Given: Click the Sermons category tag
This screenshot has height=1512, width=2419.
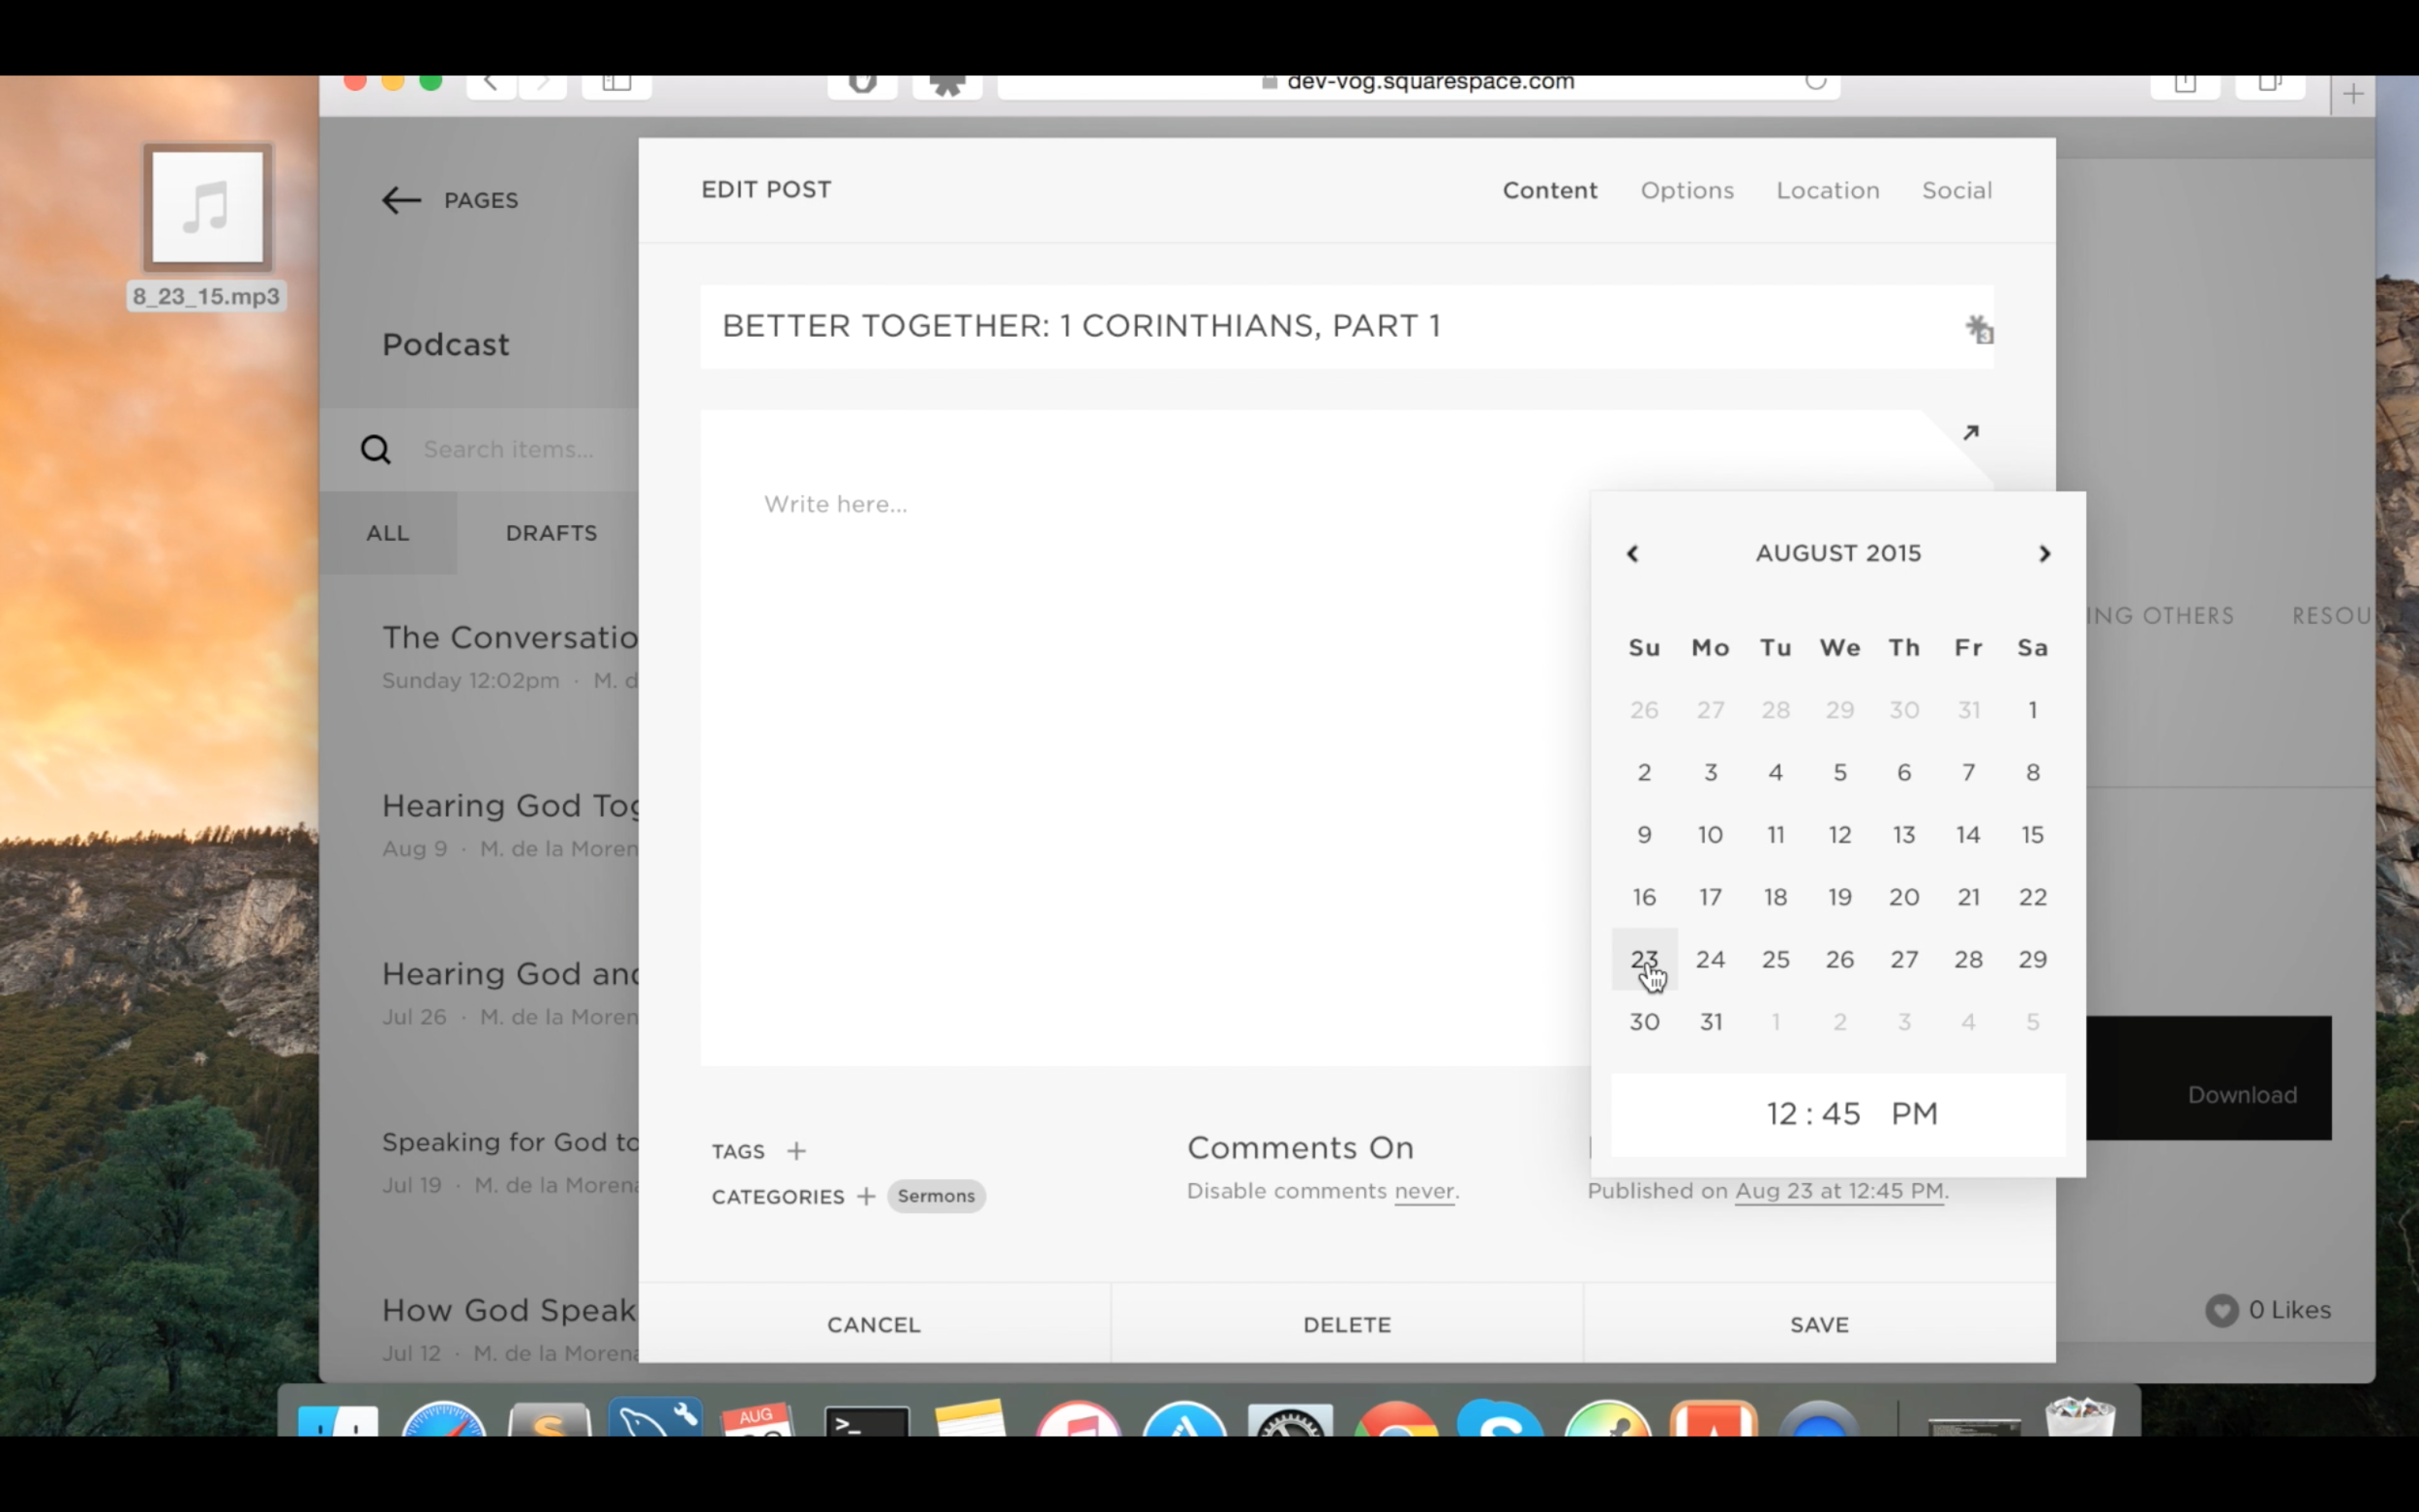Looking at the screenshot, I should 936,1196.
